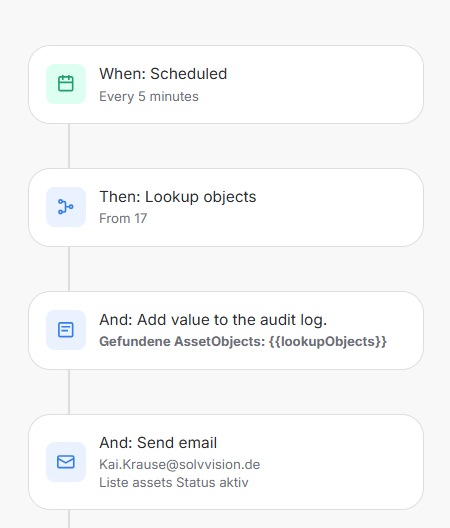
Task: Click the "Gefundene AssetObjects: {{lookupObjects}}" text
Action: tap(243, 341)
